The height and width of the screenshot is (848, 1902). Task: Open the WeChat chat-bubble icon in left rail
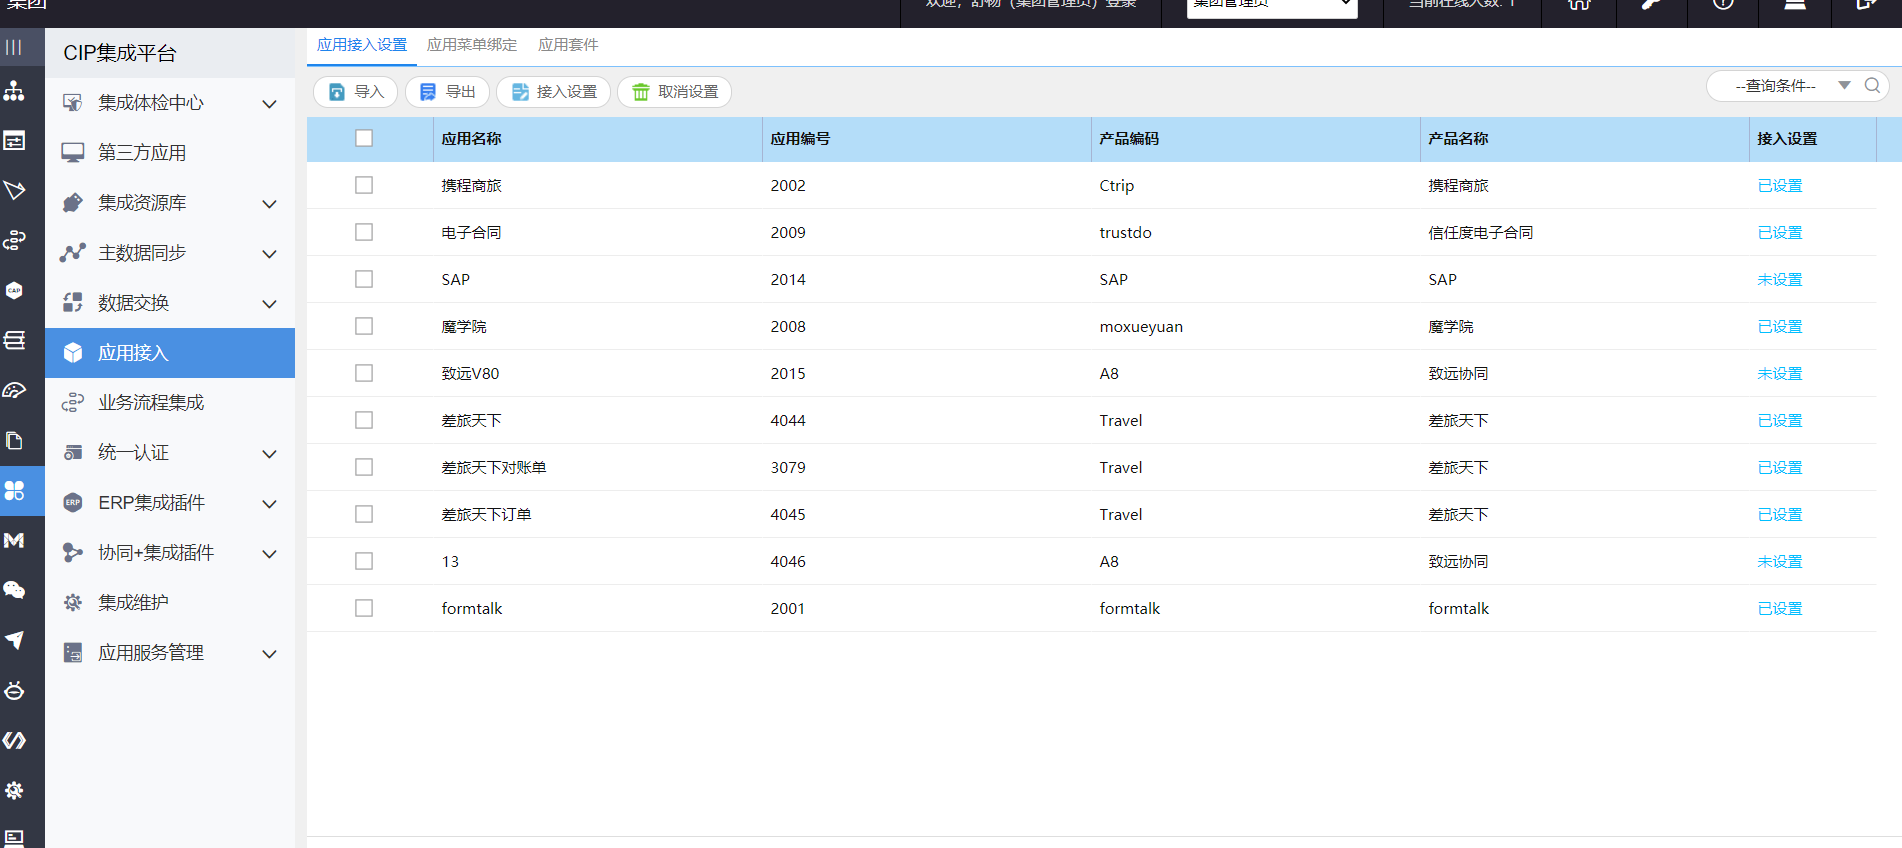[14, 590]
